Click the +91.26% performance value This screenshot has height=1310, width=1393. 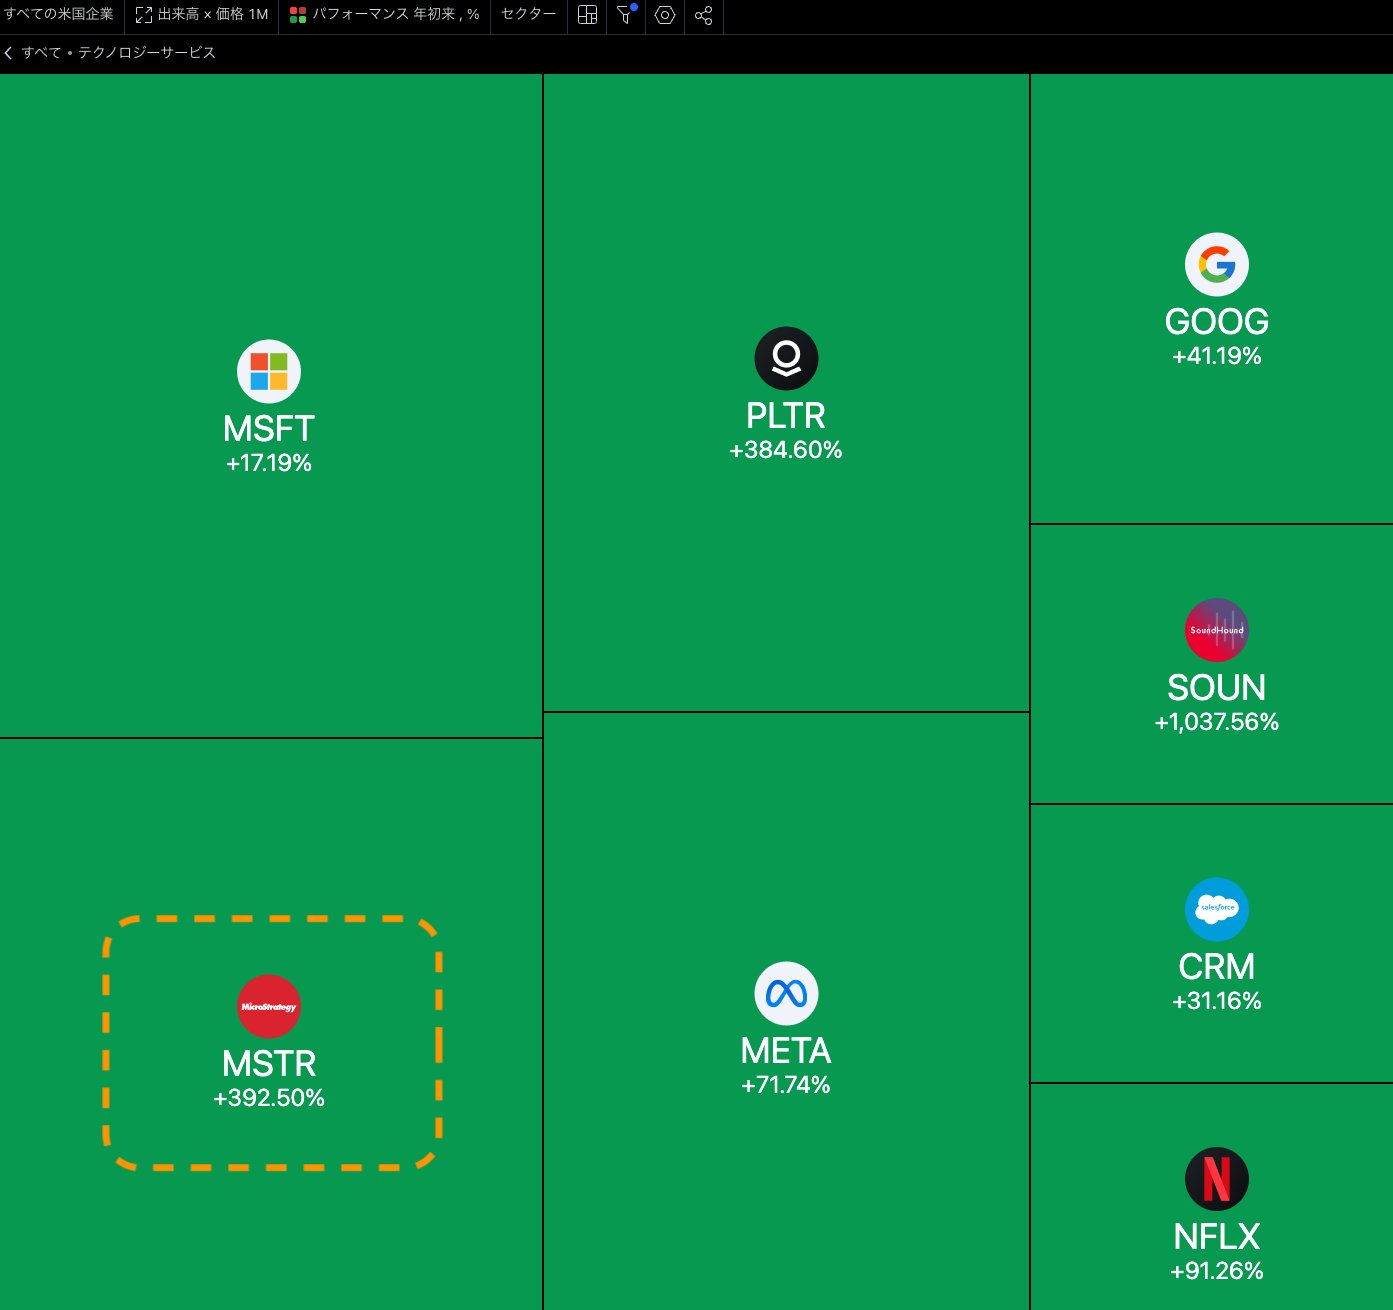(x=1217, y=1271)
